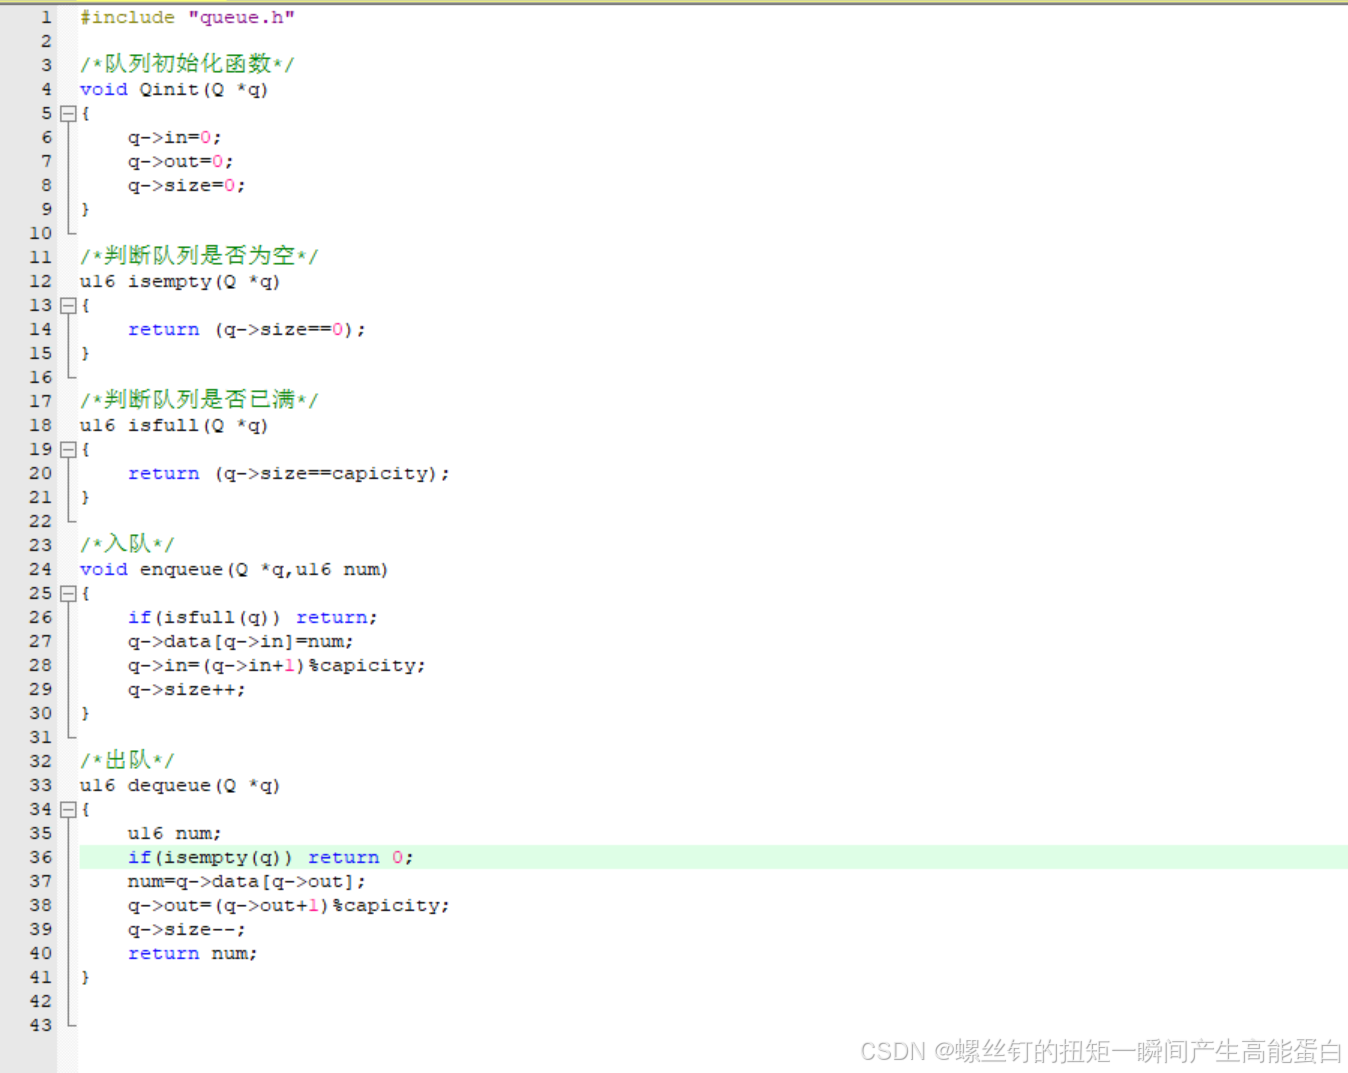1348x1073 pixels.
Task: Click the #include "queue.h" line
Action: [x=187, y=18]
